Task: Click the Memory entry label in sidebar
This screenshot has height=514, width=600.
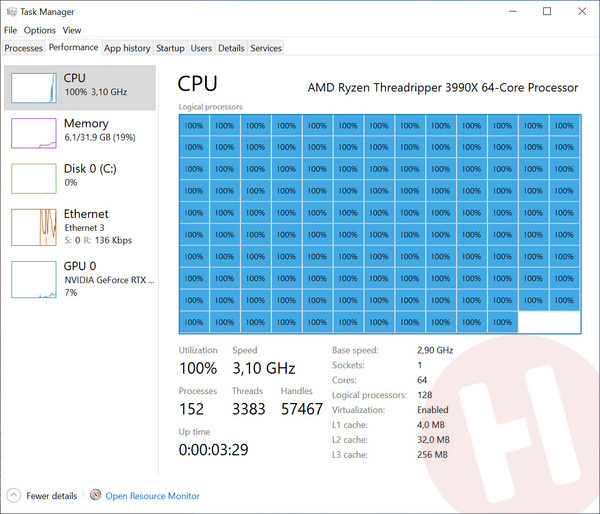Action: (x=86, y=124)
